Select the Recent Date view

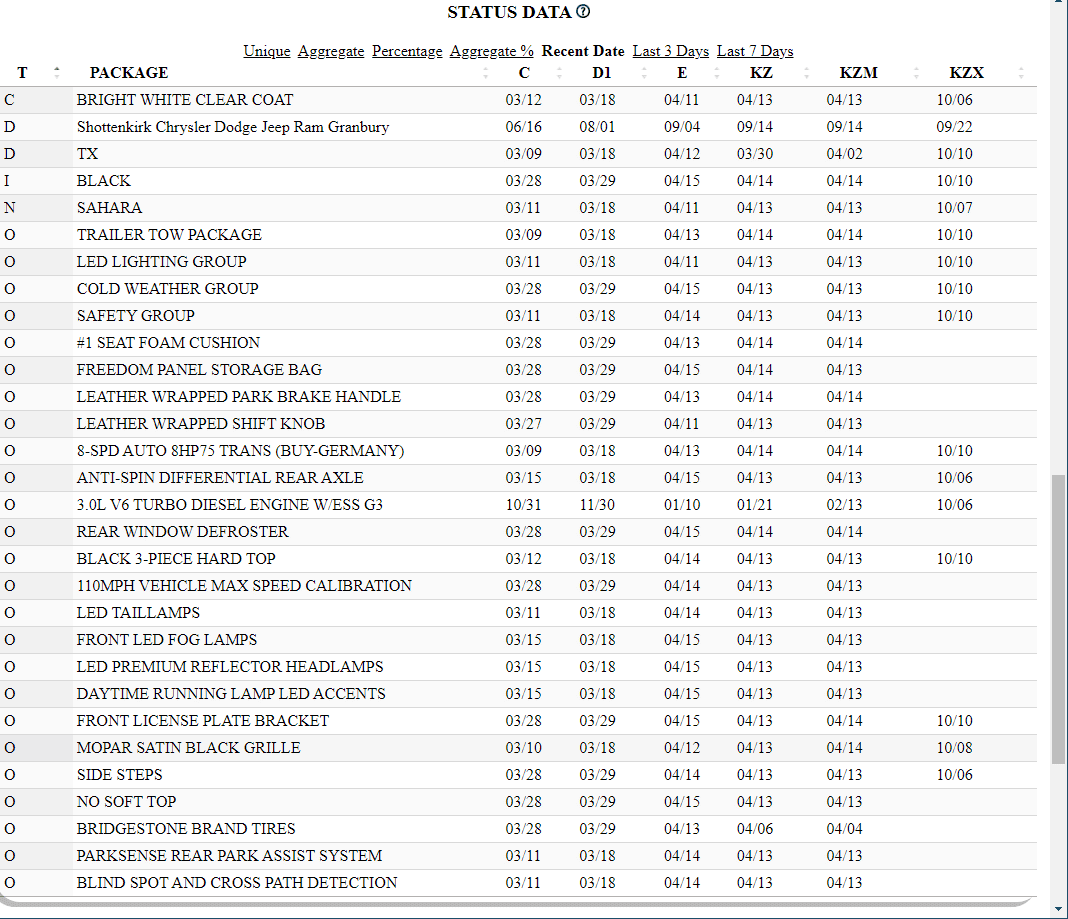click(x=583, y=51)
